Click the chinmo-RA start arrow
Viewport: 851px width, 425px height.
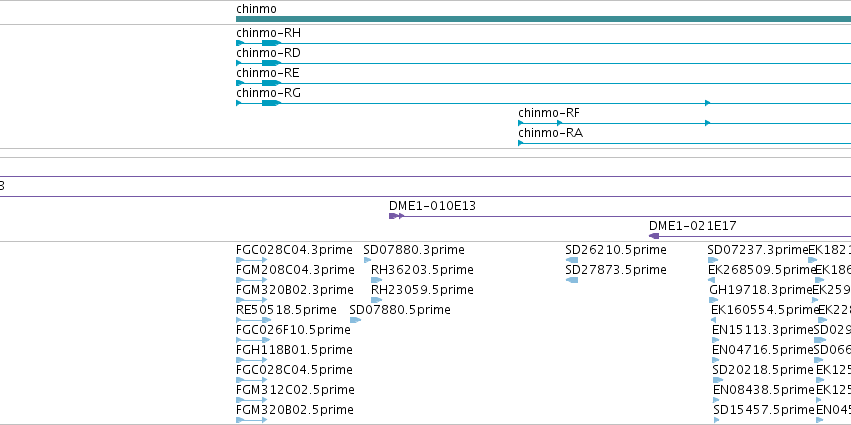click(521, 143)
